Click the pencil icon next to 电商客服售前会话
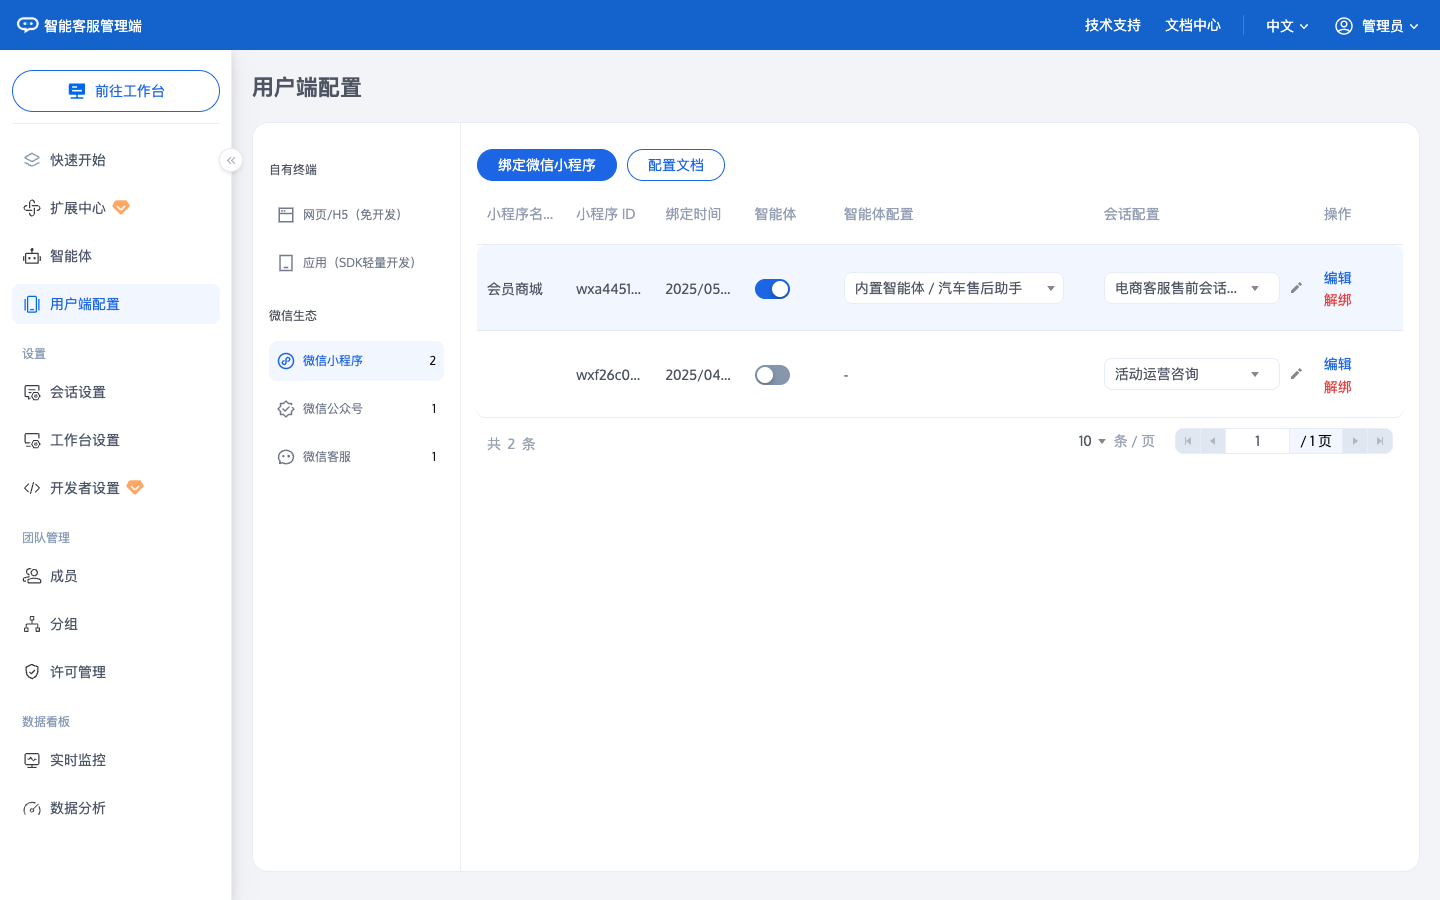1440x900 pixels. [x=1296, y=288]
